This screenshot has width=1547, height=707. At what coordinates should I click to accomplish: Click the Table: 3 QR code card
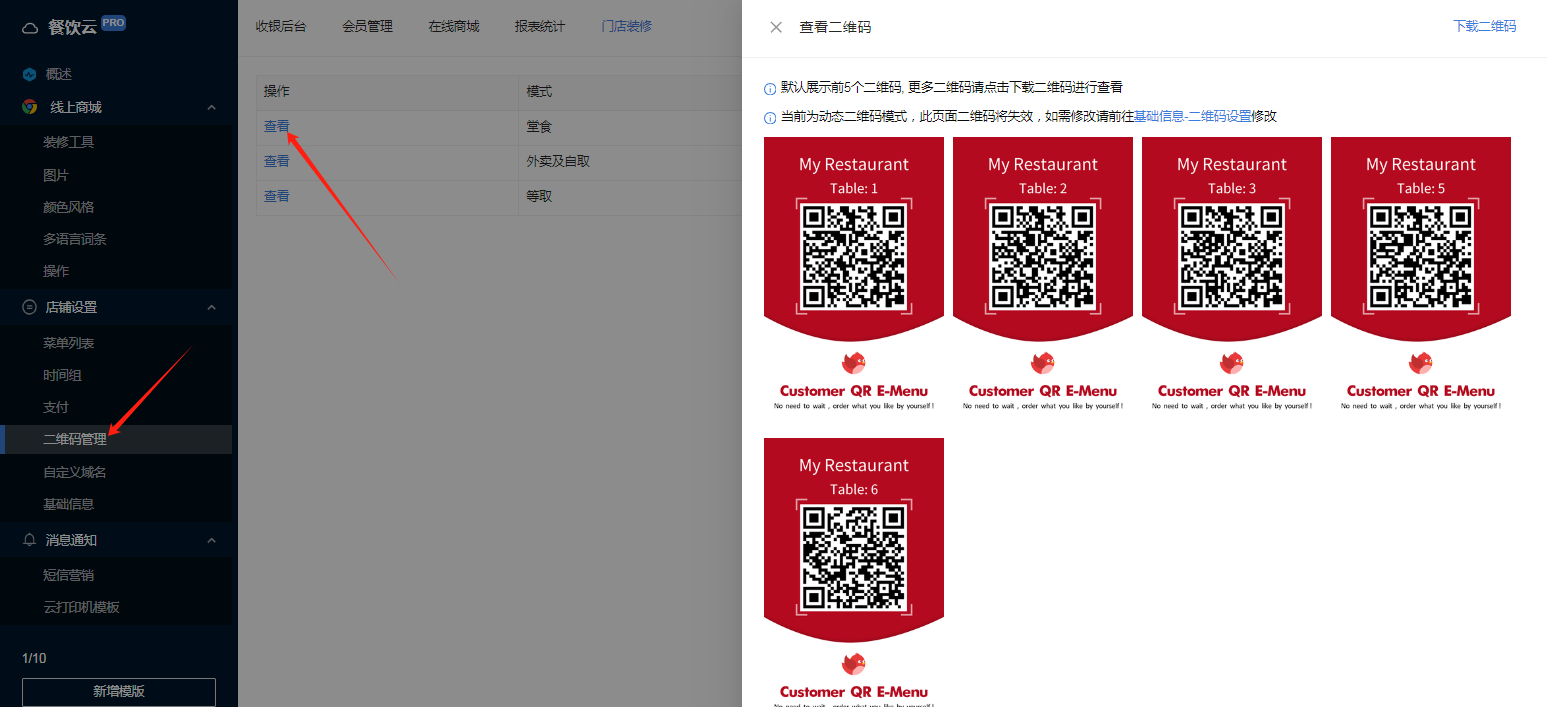(1232, 275)
